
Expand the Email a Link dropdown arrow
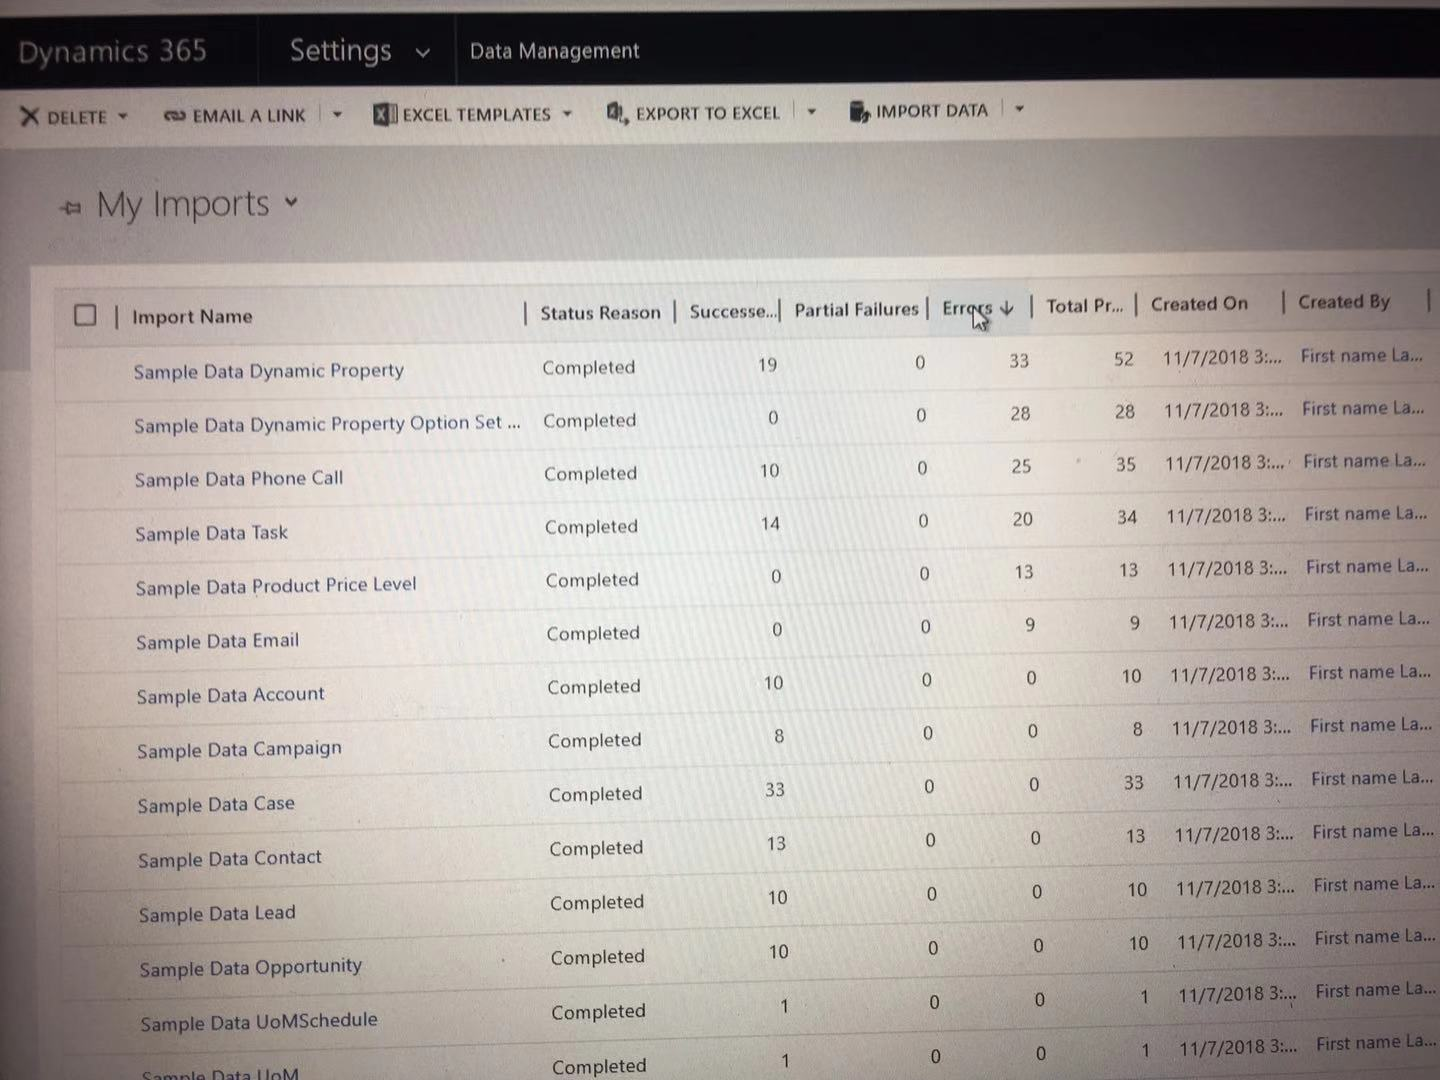click(x=337, y=115)
